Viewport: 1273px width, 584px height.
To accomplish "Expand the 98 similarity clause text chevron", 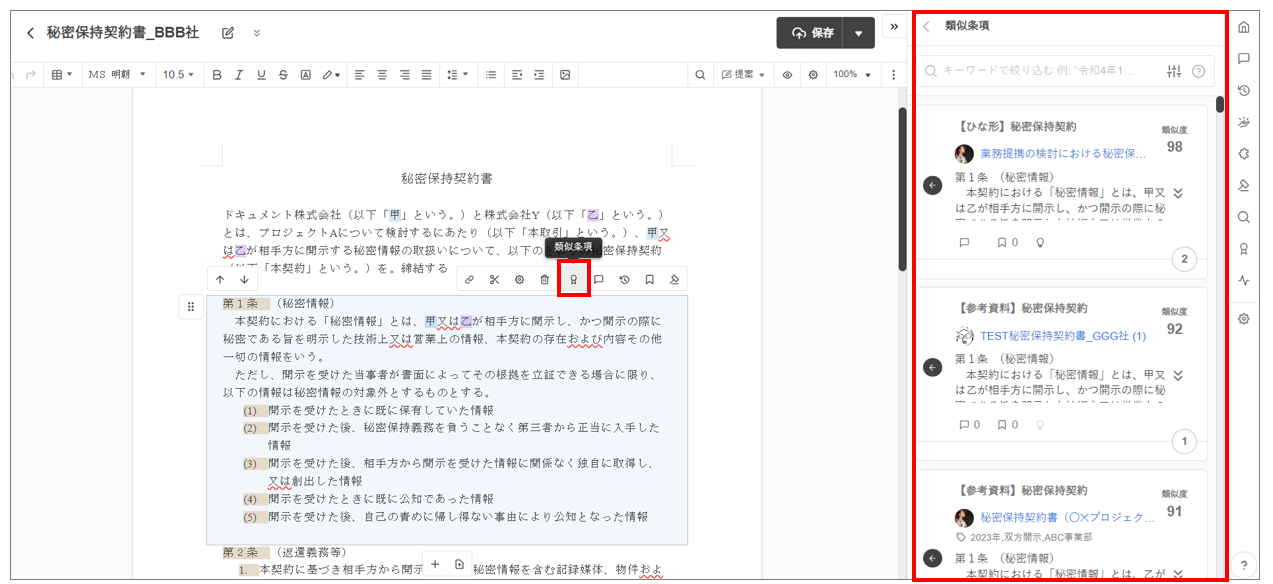I will [1178, 193].
